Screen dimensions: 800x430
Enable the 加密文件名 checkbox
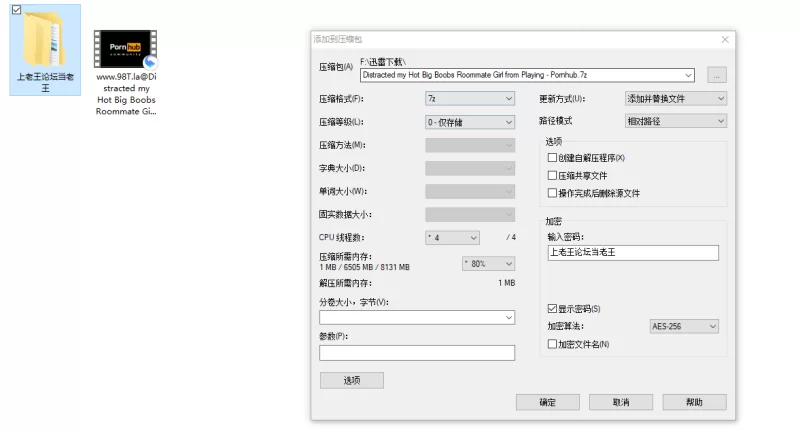click(552, 344)
